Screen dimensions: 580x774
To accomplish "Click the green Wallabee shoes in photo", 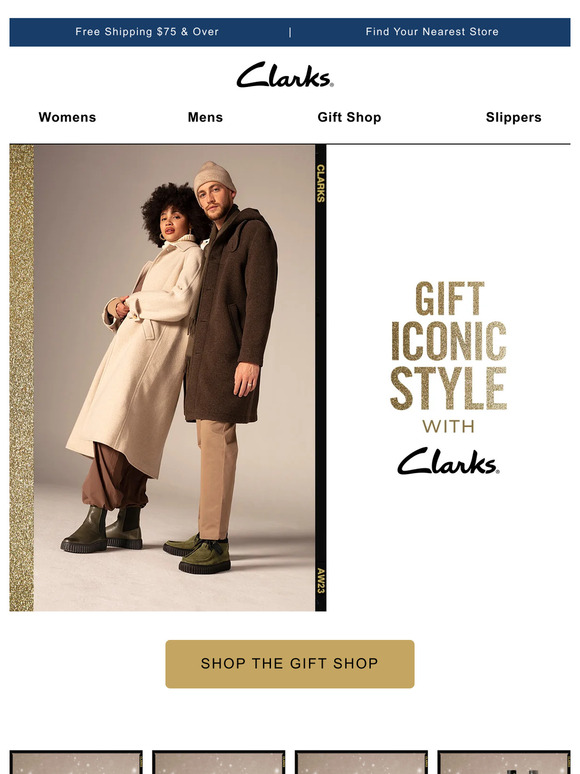I will coord(198,555).
